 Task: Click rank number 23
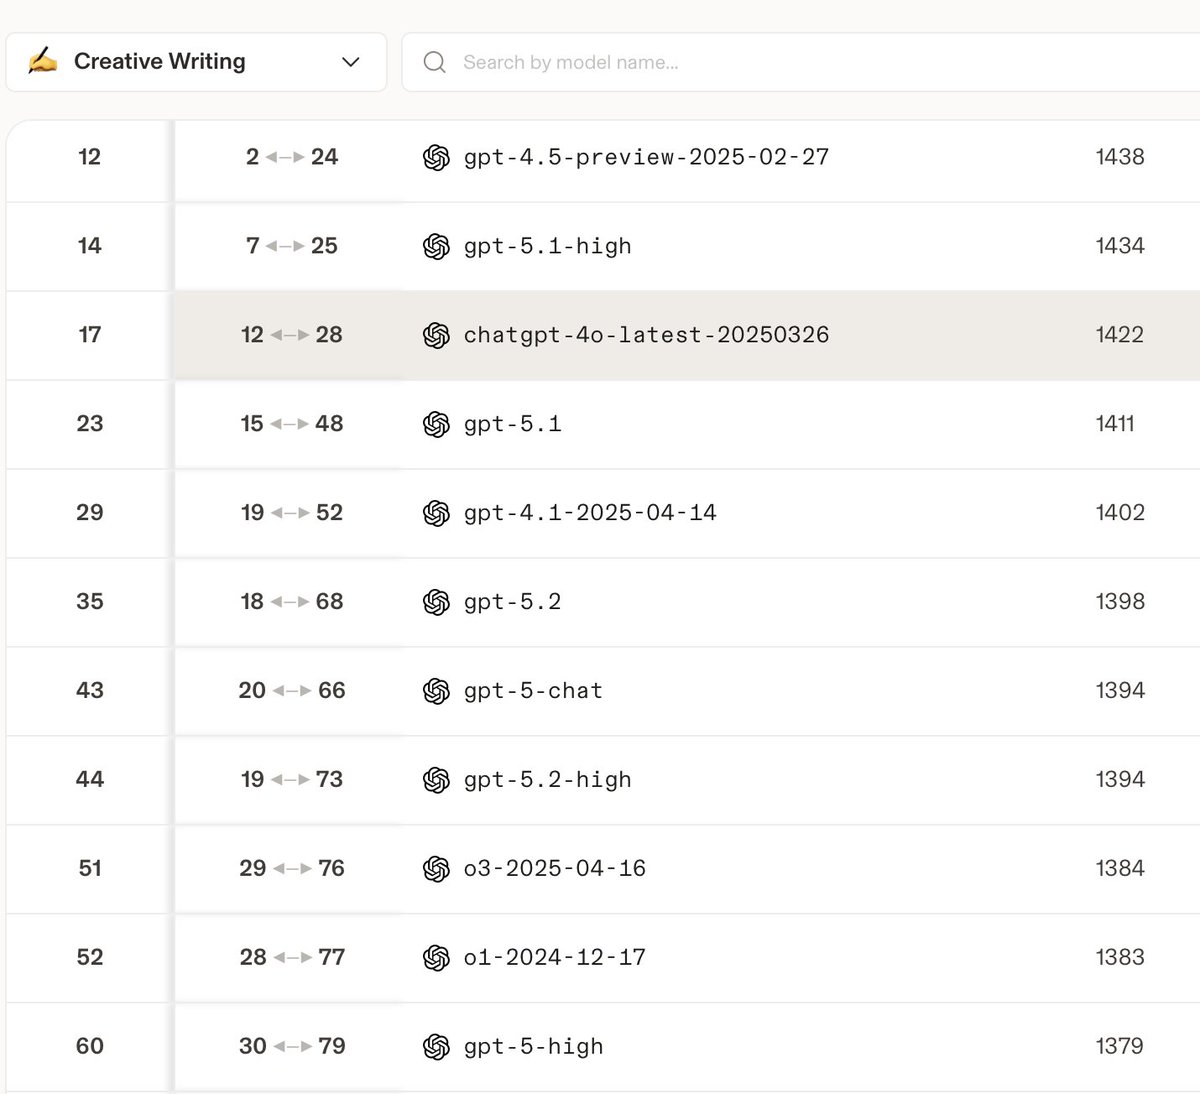89,424
